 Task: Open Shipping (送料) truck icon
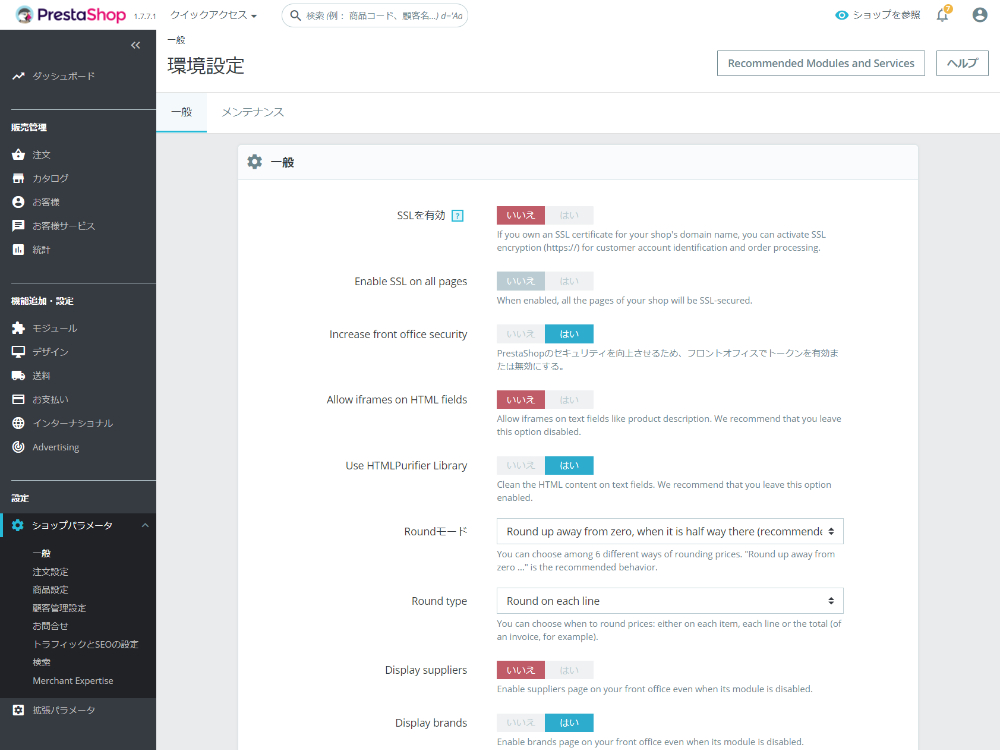(x=18, y=376)
